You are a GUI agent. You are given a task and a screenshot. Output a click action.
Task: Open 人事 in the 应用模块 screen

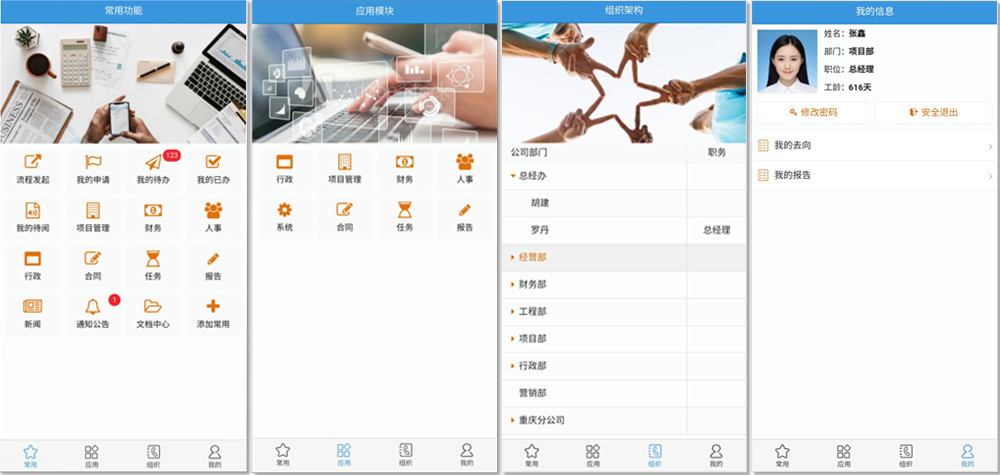point(465,169)
